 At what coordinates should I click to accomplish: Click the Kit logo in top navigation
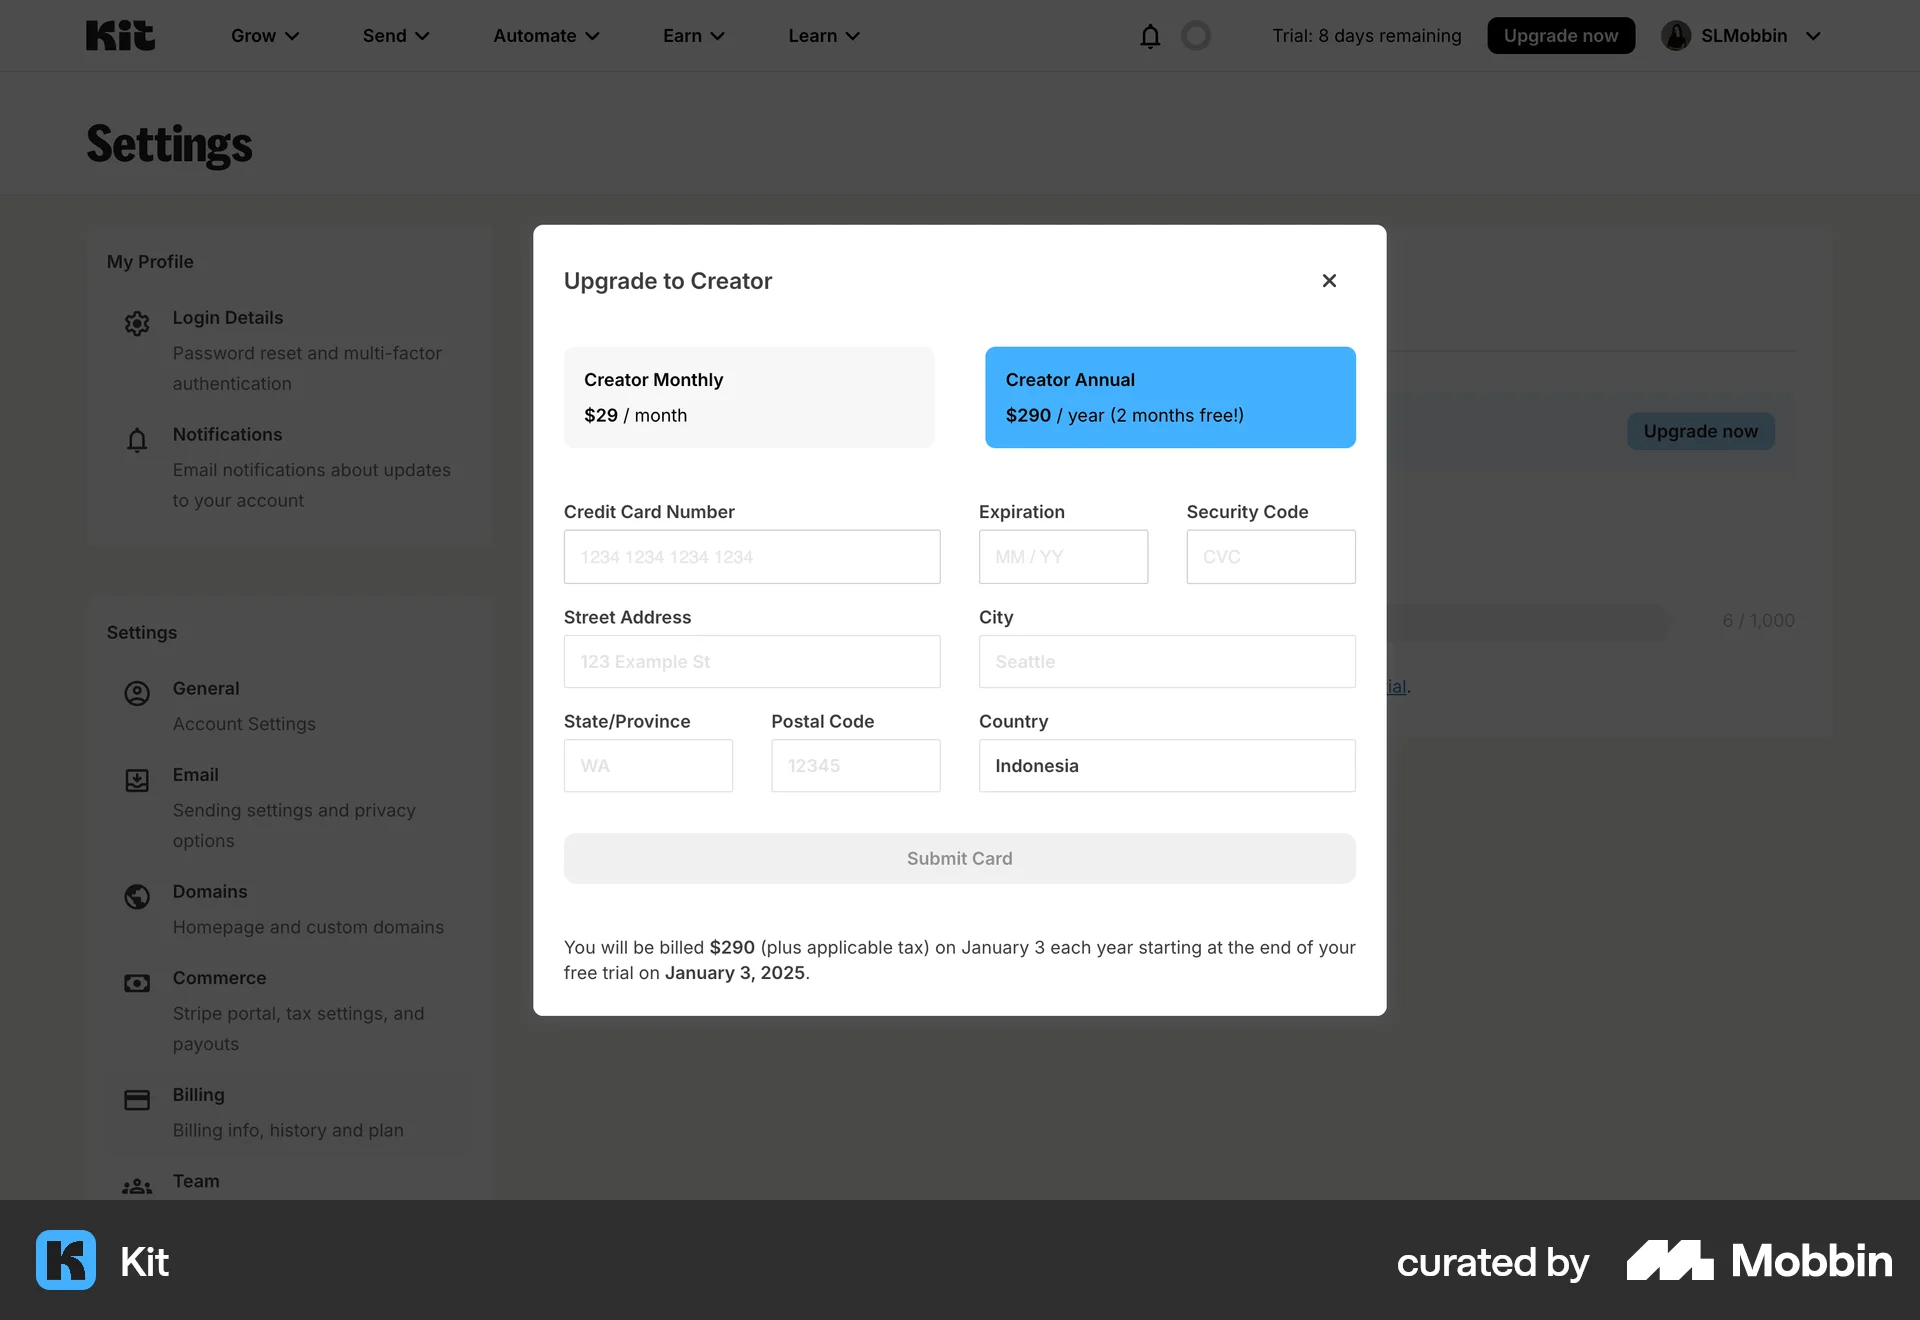point(120,35)
